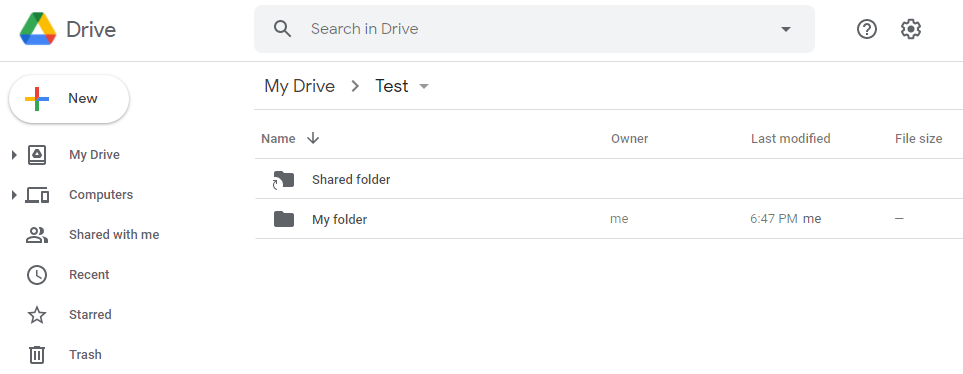Open Settings gear icon

pos(911,29)
